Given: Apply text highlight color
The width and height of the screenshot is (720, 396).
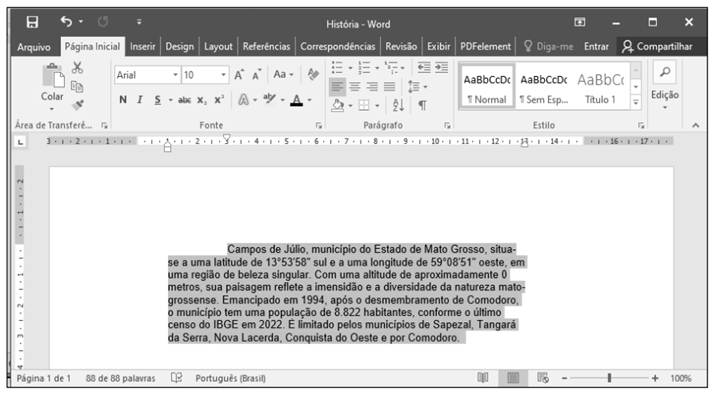Looking at the screenshot, I should [269, 99].
